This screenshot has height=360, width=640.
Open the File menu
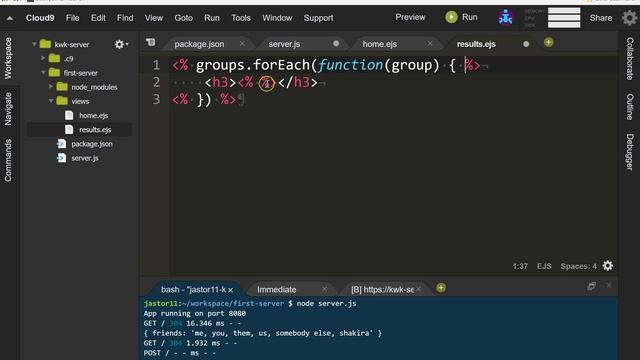[72, 18]
